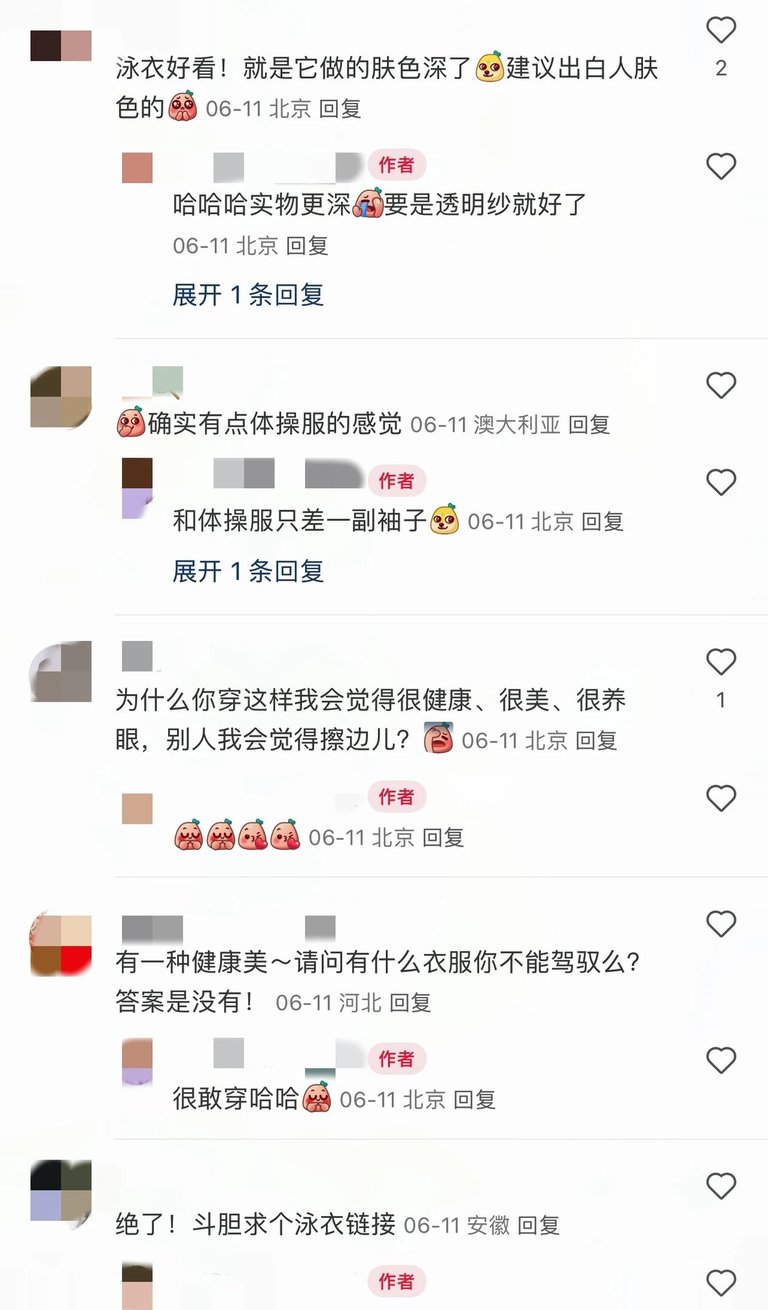768x1310 pixels.
Task: Like the gymnastics outfit comment from Australia
Action: [x=721, y=385]
